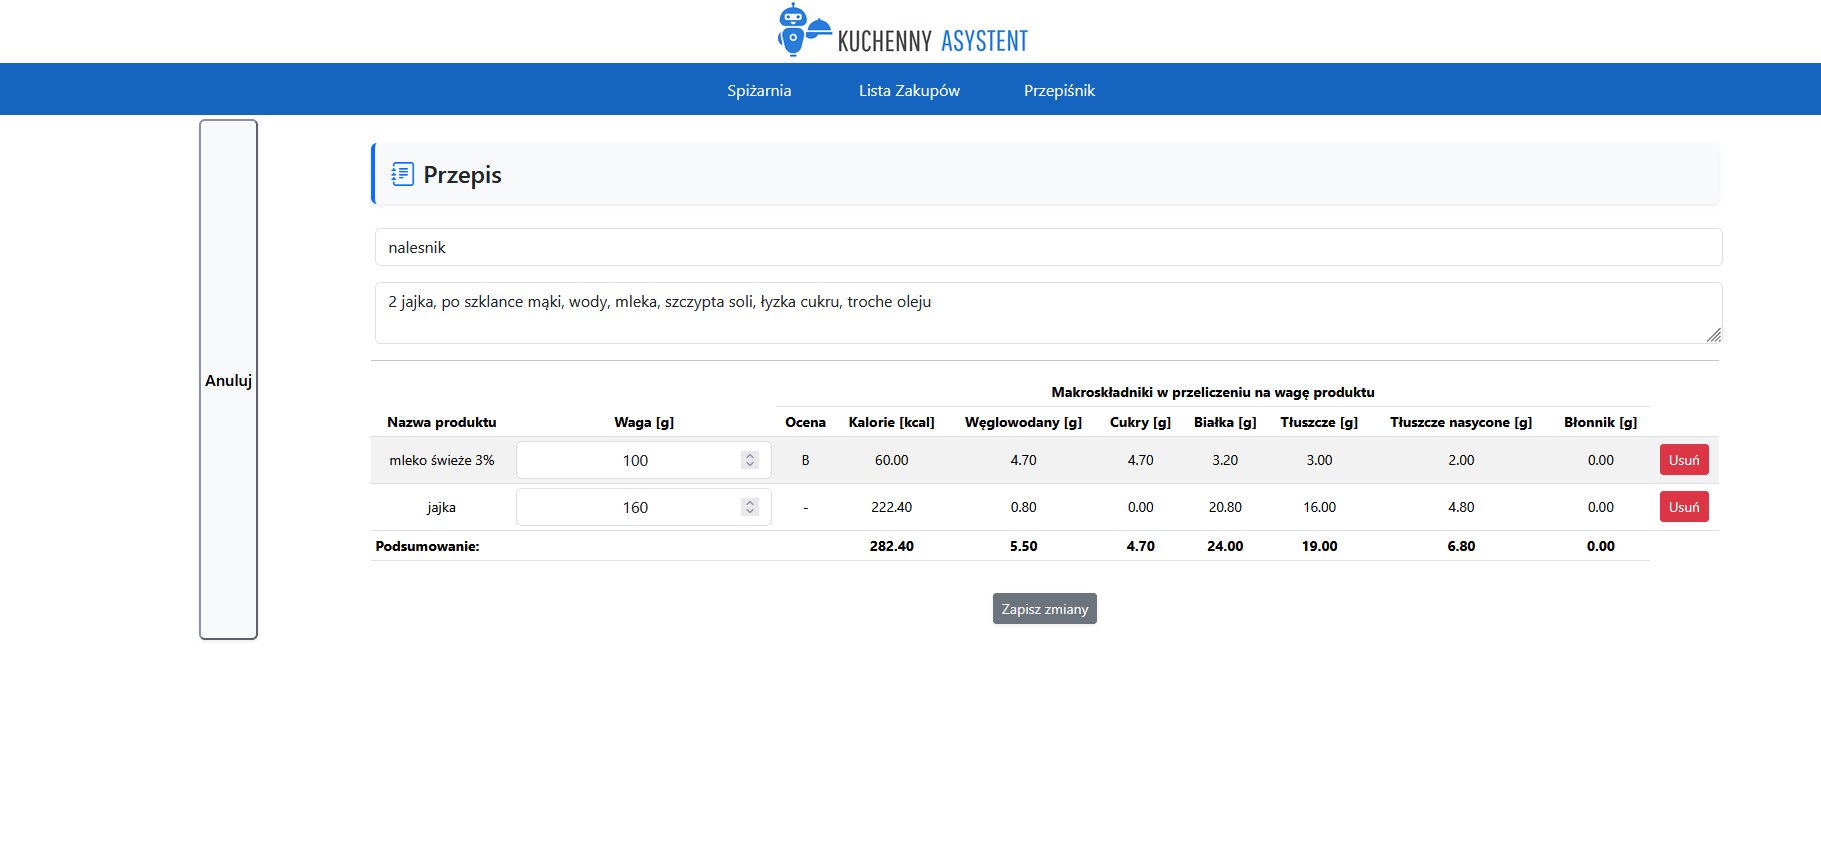Click the 'mleko świeże 3%' product name
The height and width of the screenshot is (868, 1821).
441,460
